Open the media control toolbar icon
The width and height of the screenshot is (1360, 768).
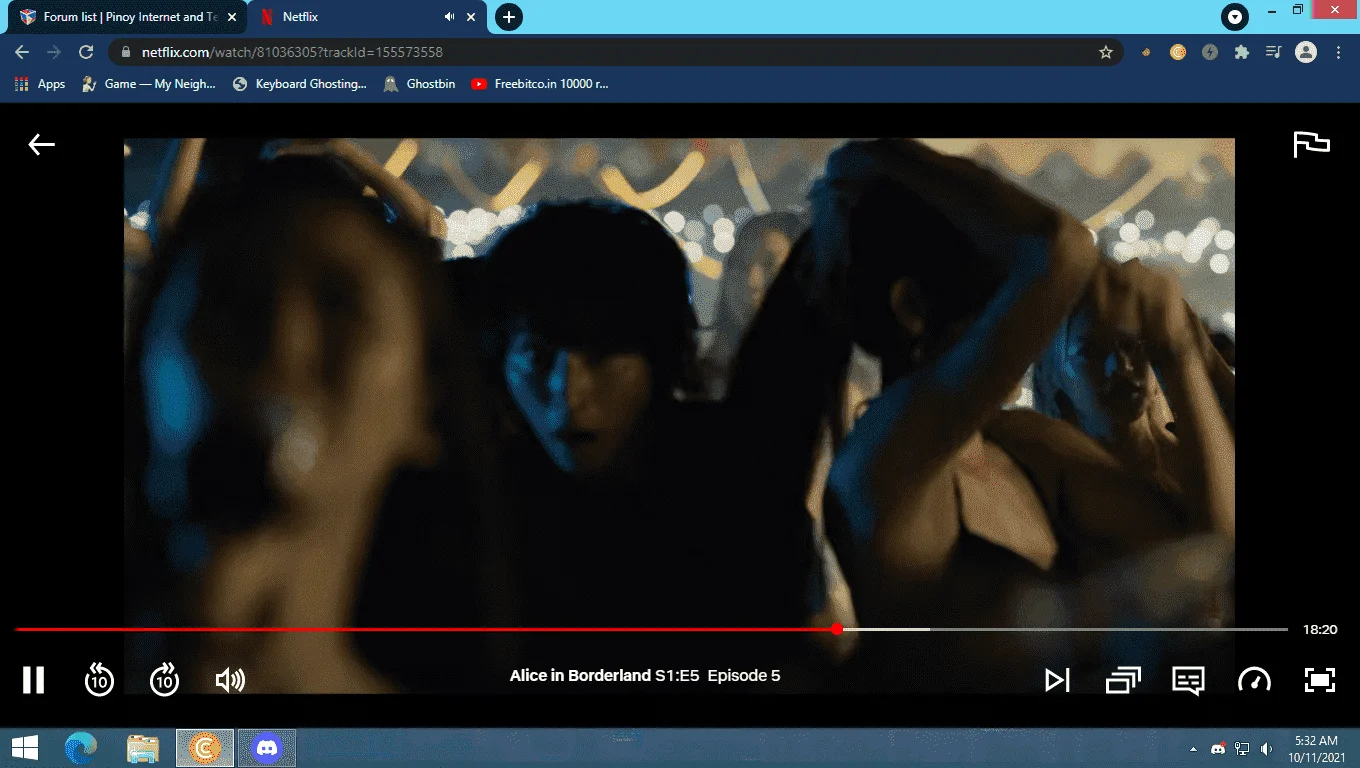point(1273,52)
